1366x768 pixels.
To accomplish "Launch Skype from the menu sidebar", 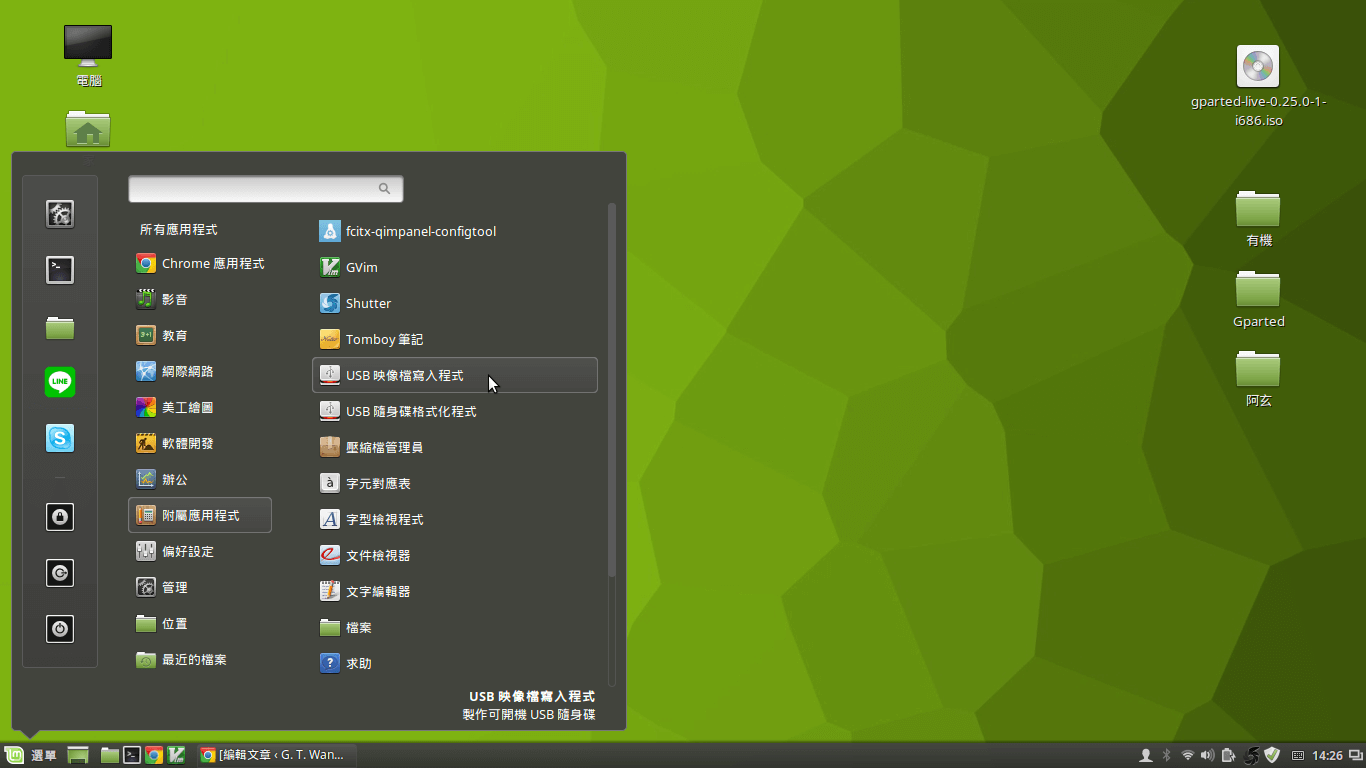I will point(59,437).
